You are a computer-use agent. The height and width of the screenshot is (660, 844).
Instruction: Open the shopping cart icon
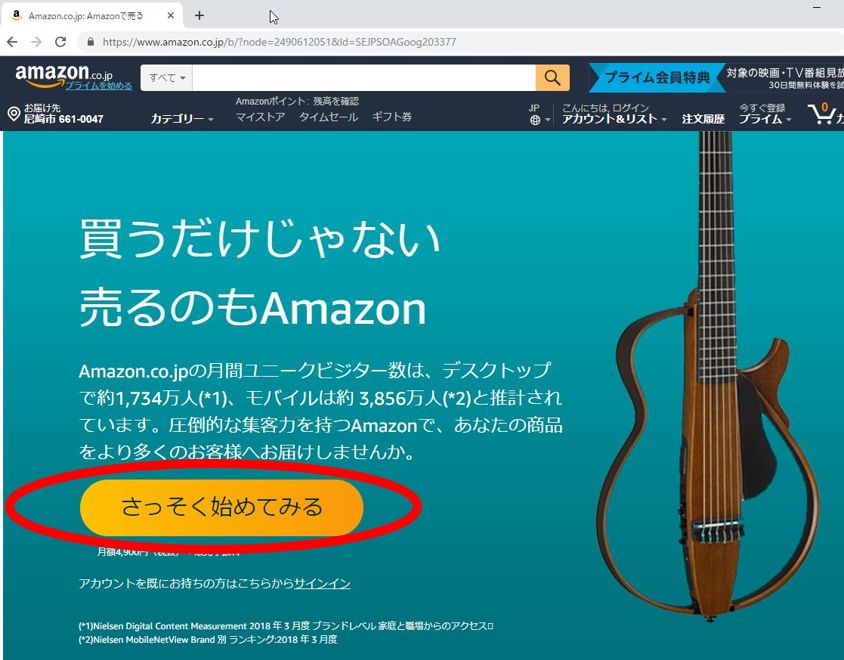coord(822,114)
